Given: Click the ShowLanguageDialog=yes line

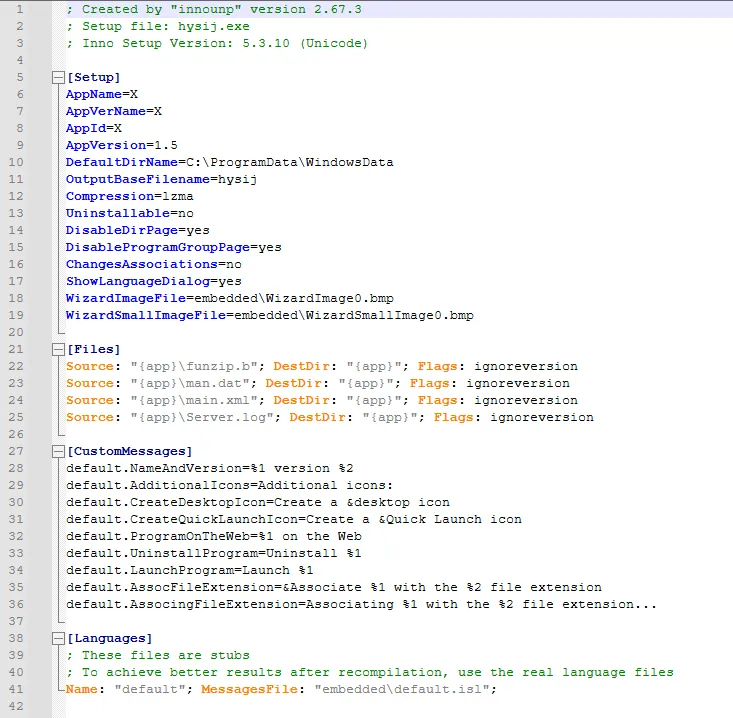Looking at the screenshot, I should (154, 281).
